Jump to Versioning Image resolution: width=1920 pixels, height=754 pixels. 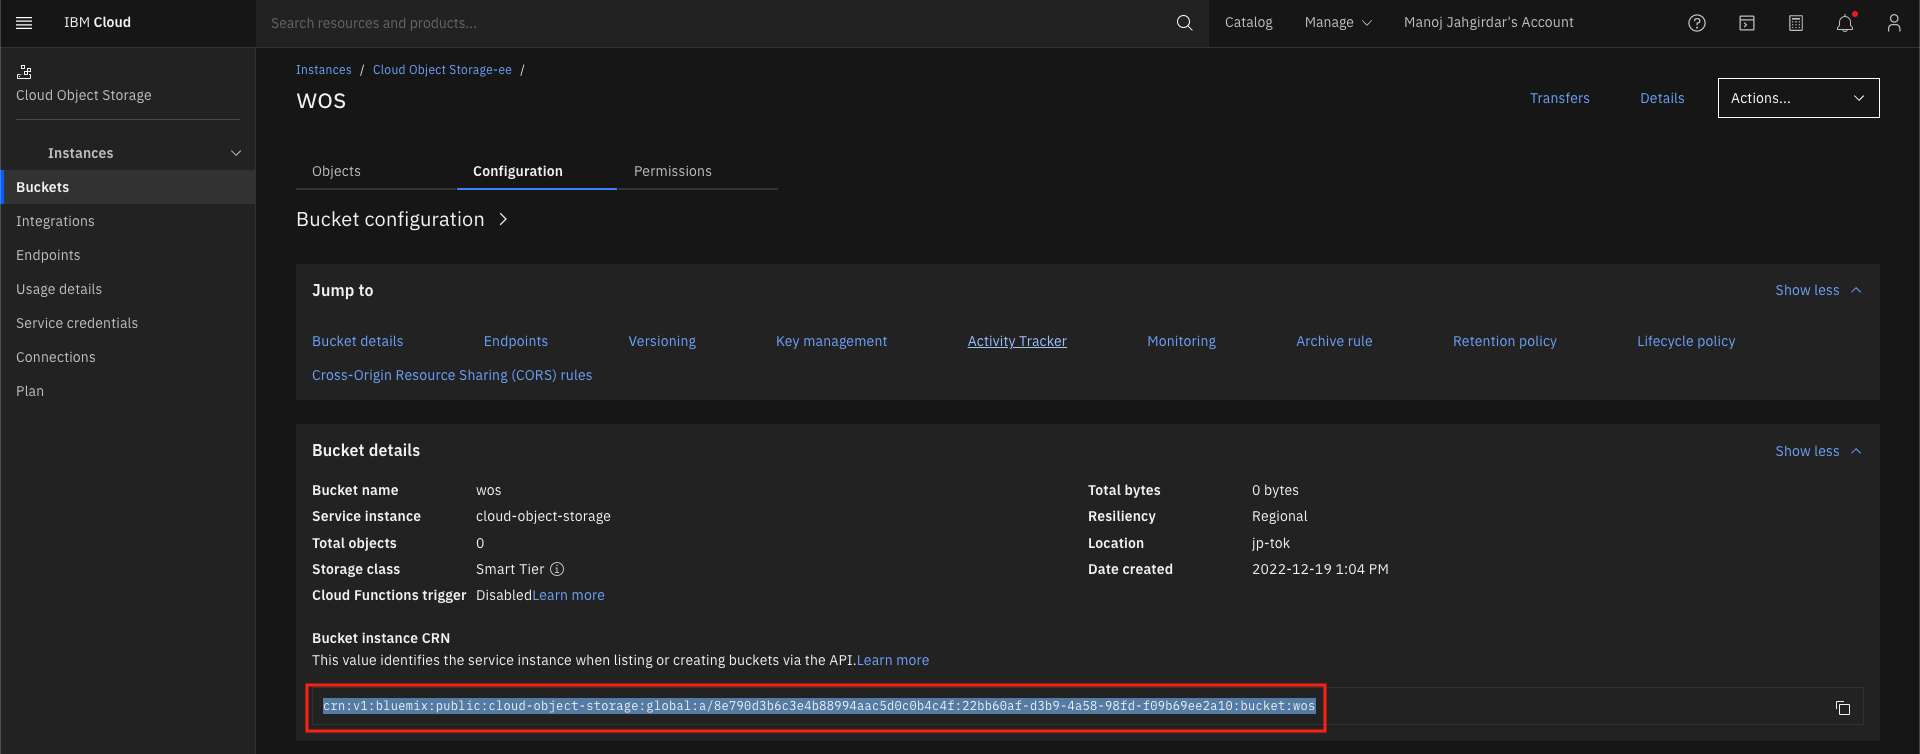click(662, 341)
